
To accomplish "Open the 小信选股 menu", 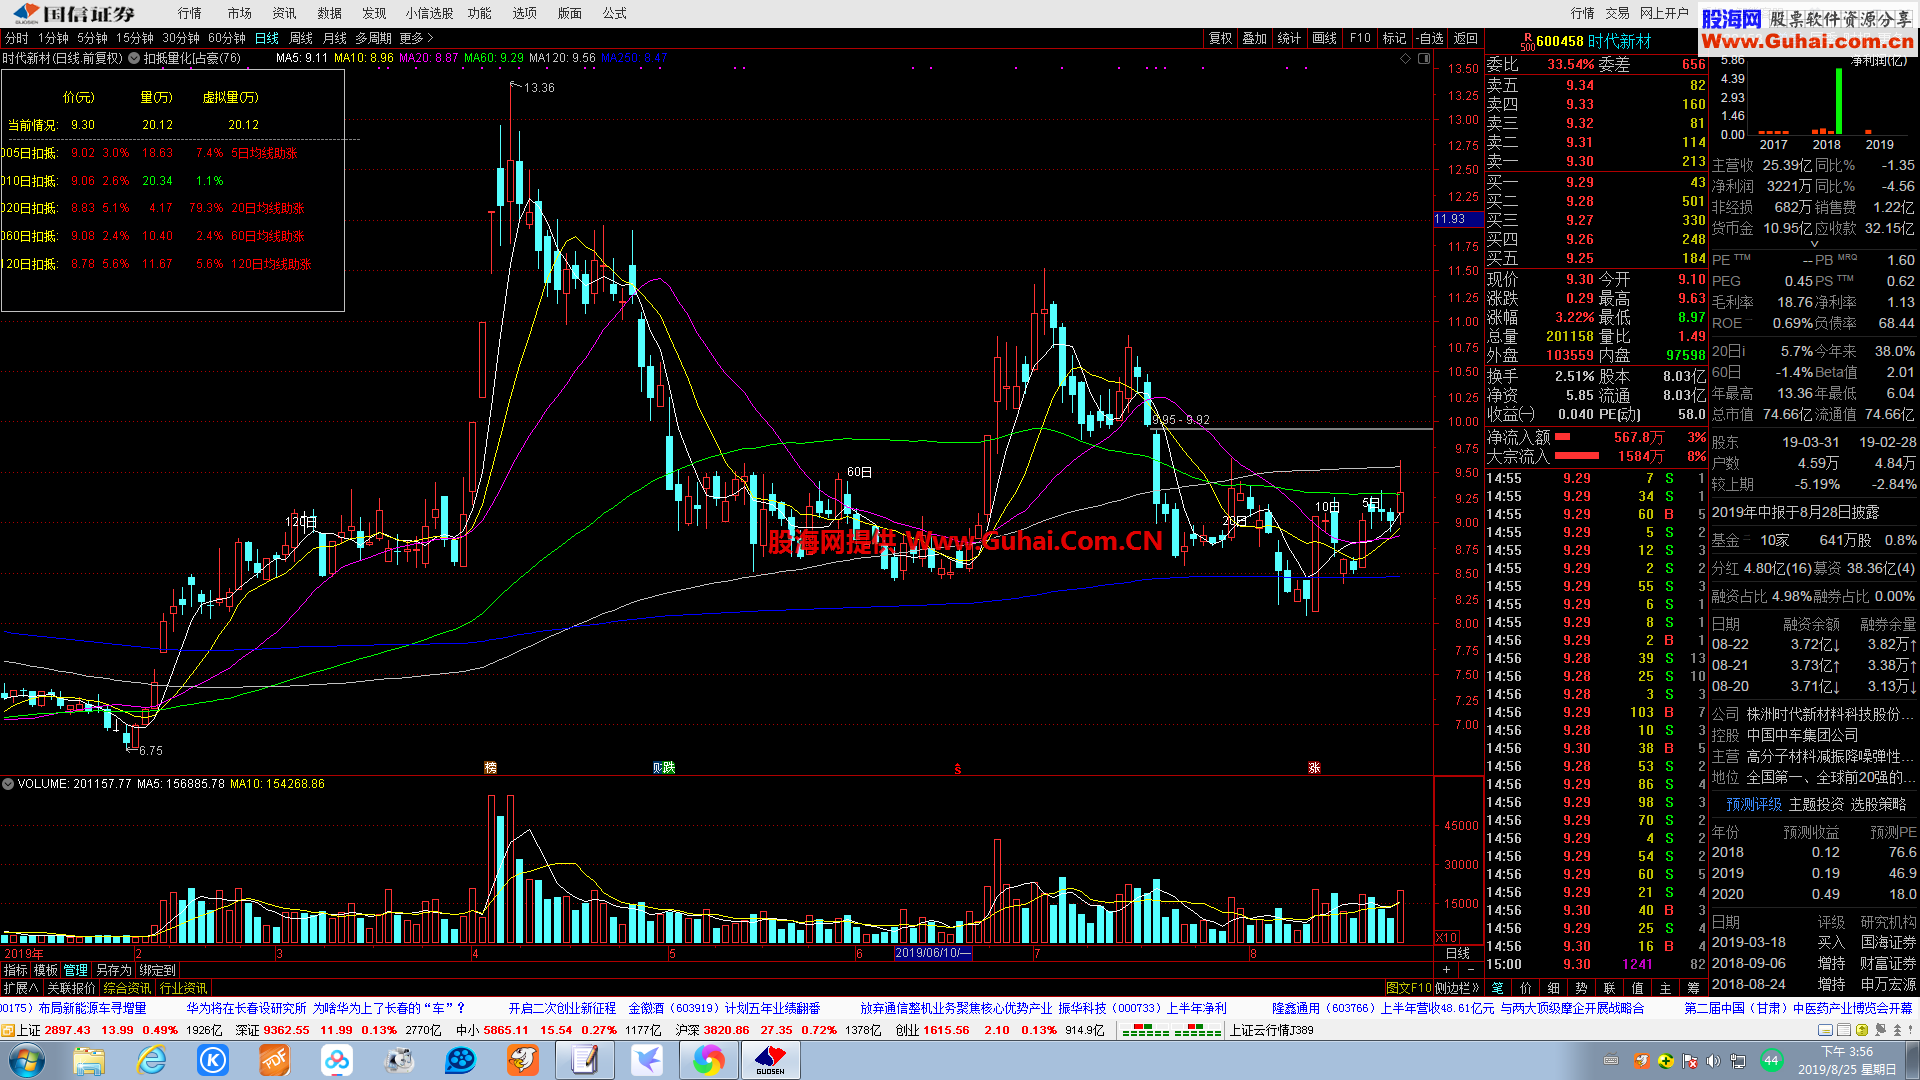I will [x=429, y=13].
